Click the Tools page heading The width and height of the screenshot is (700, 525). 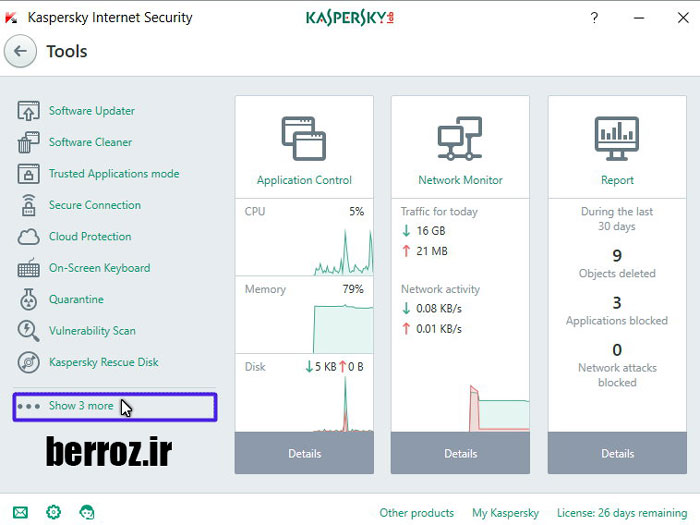[67, 52]
